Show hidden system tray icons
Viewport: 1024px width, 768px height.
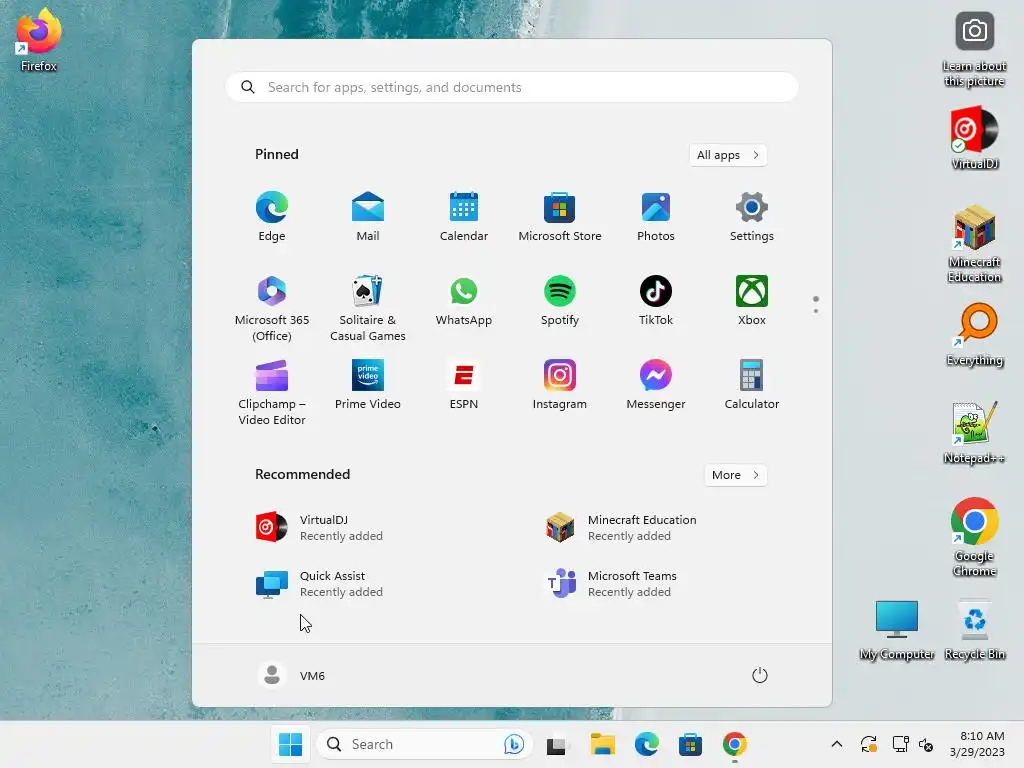tap(837, 744)
